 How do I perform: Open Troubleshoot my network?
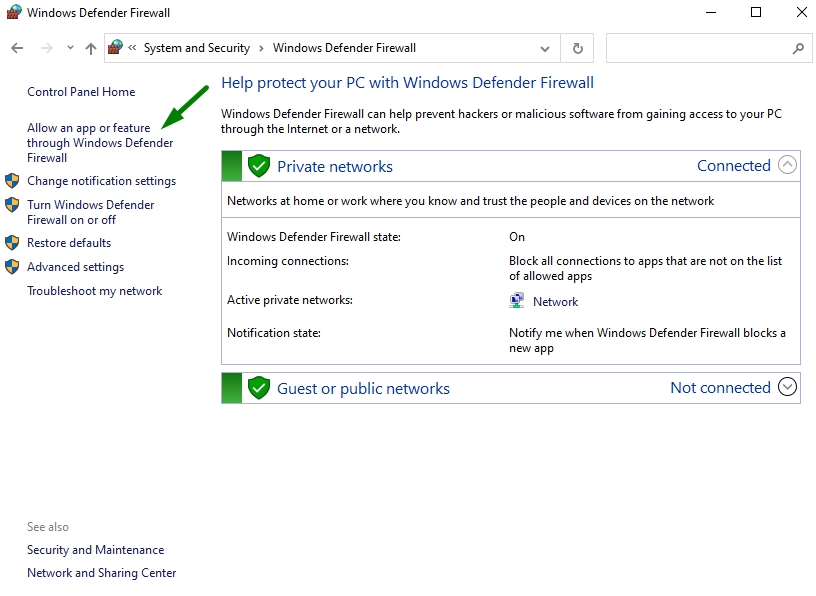click(95, 291)
